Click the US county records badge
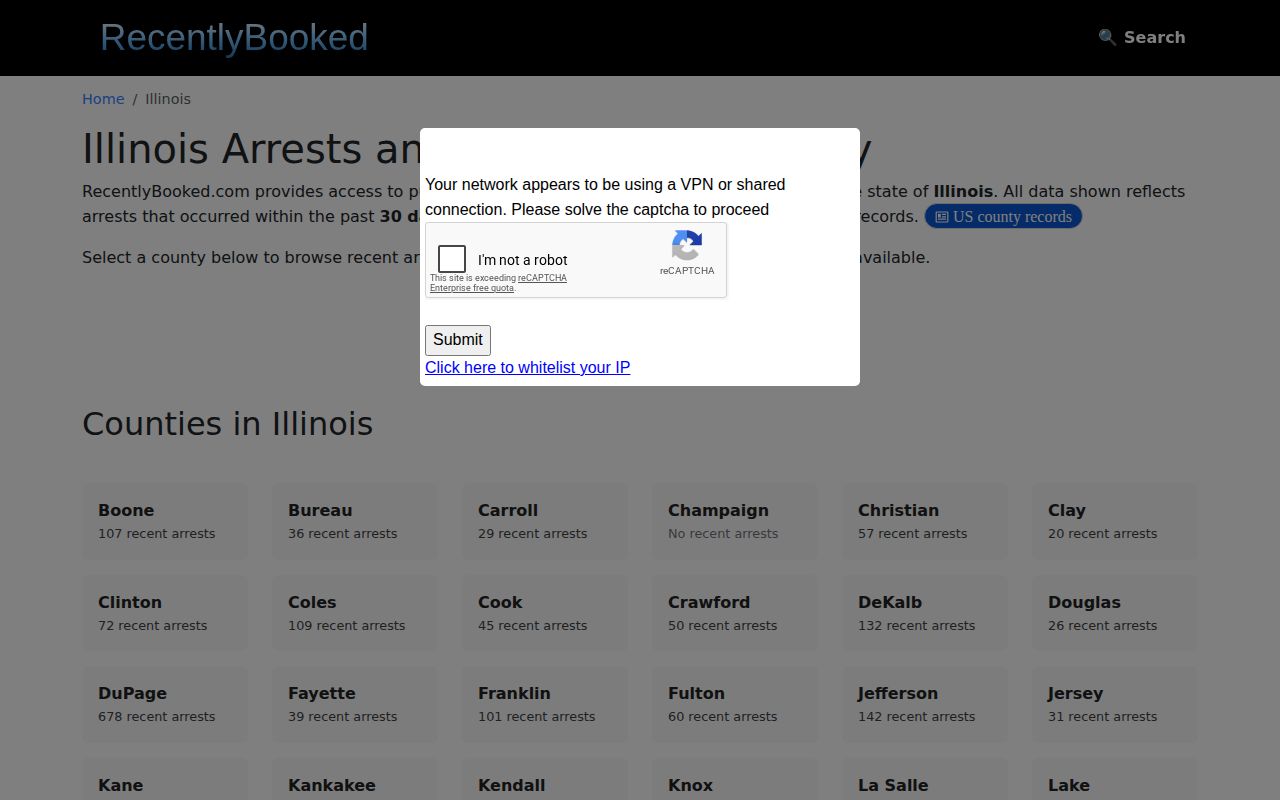This screenshot has width=1280, height=800. pyautogui.click(x=1003, y=216)
